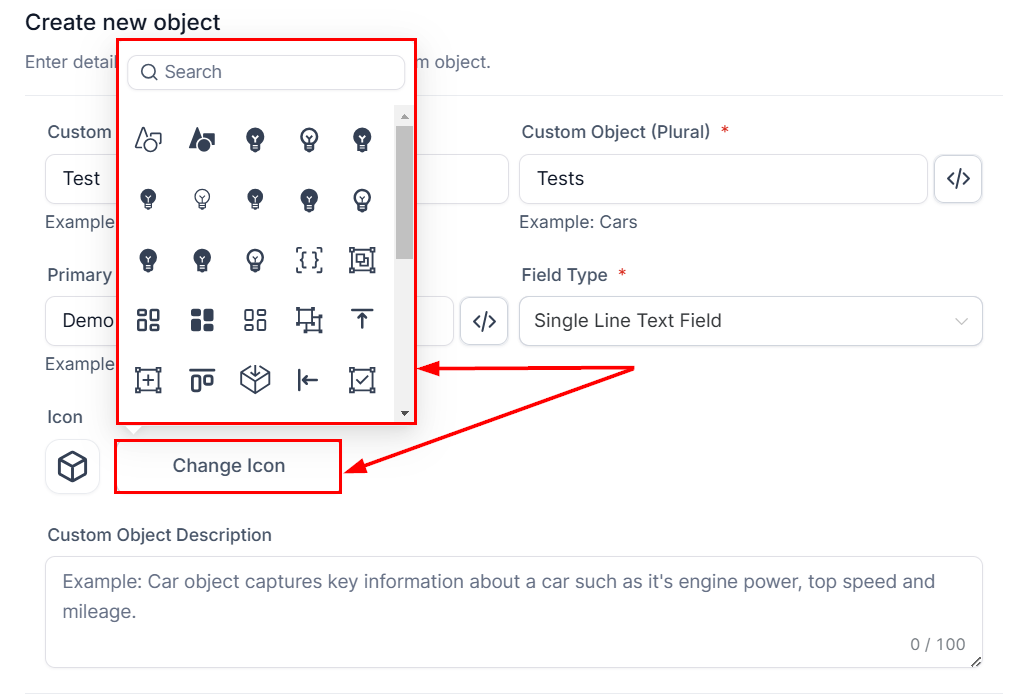This screenshot has height=699, width=1015.
Task: Pick the overlapping squares group icon
Action: [x=362, y=260]
